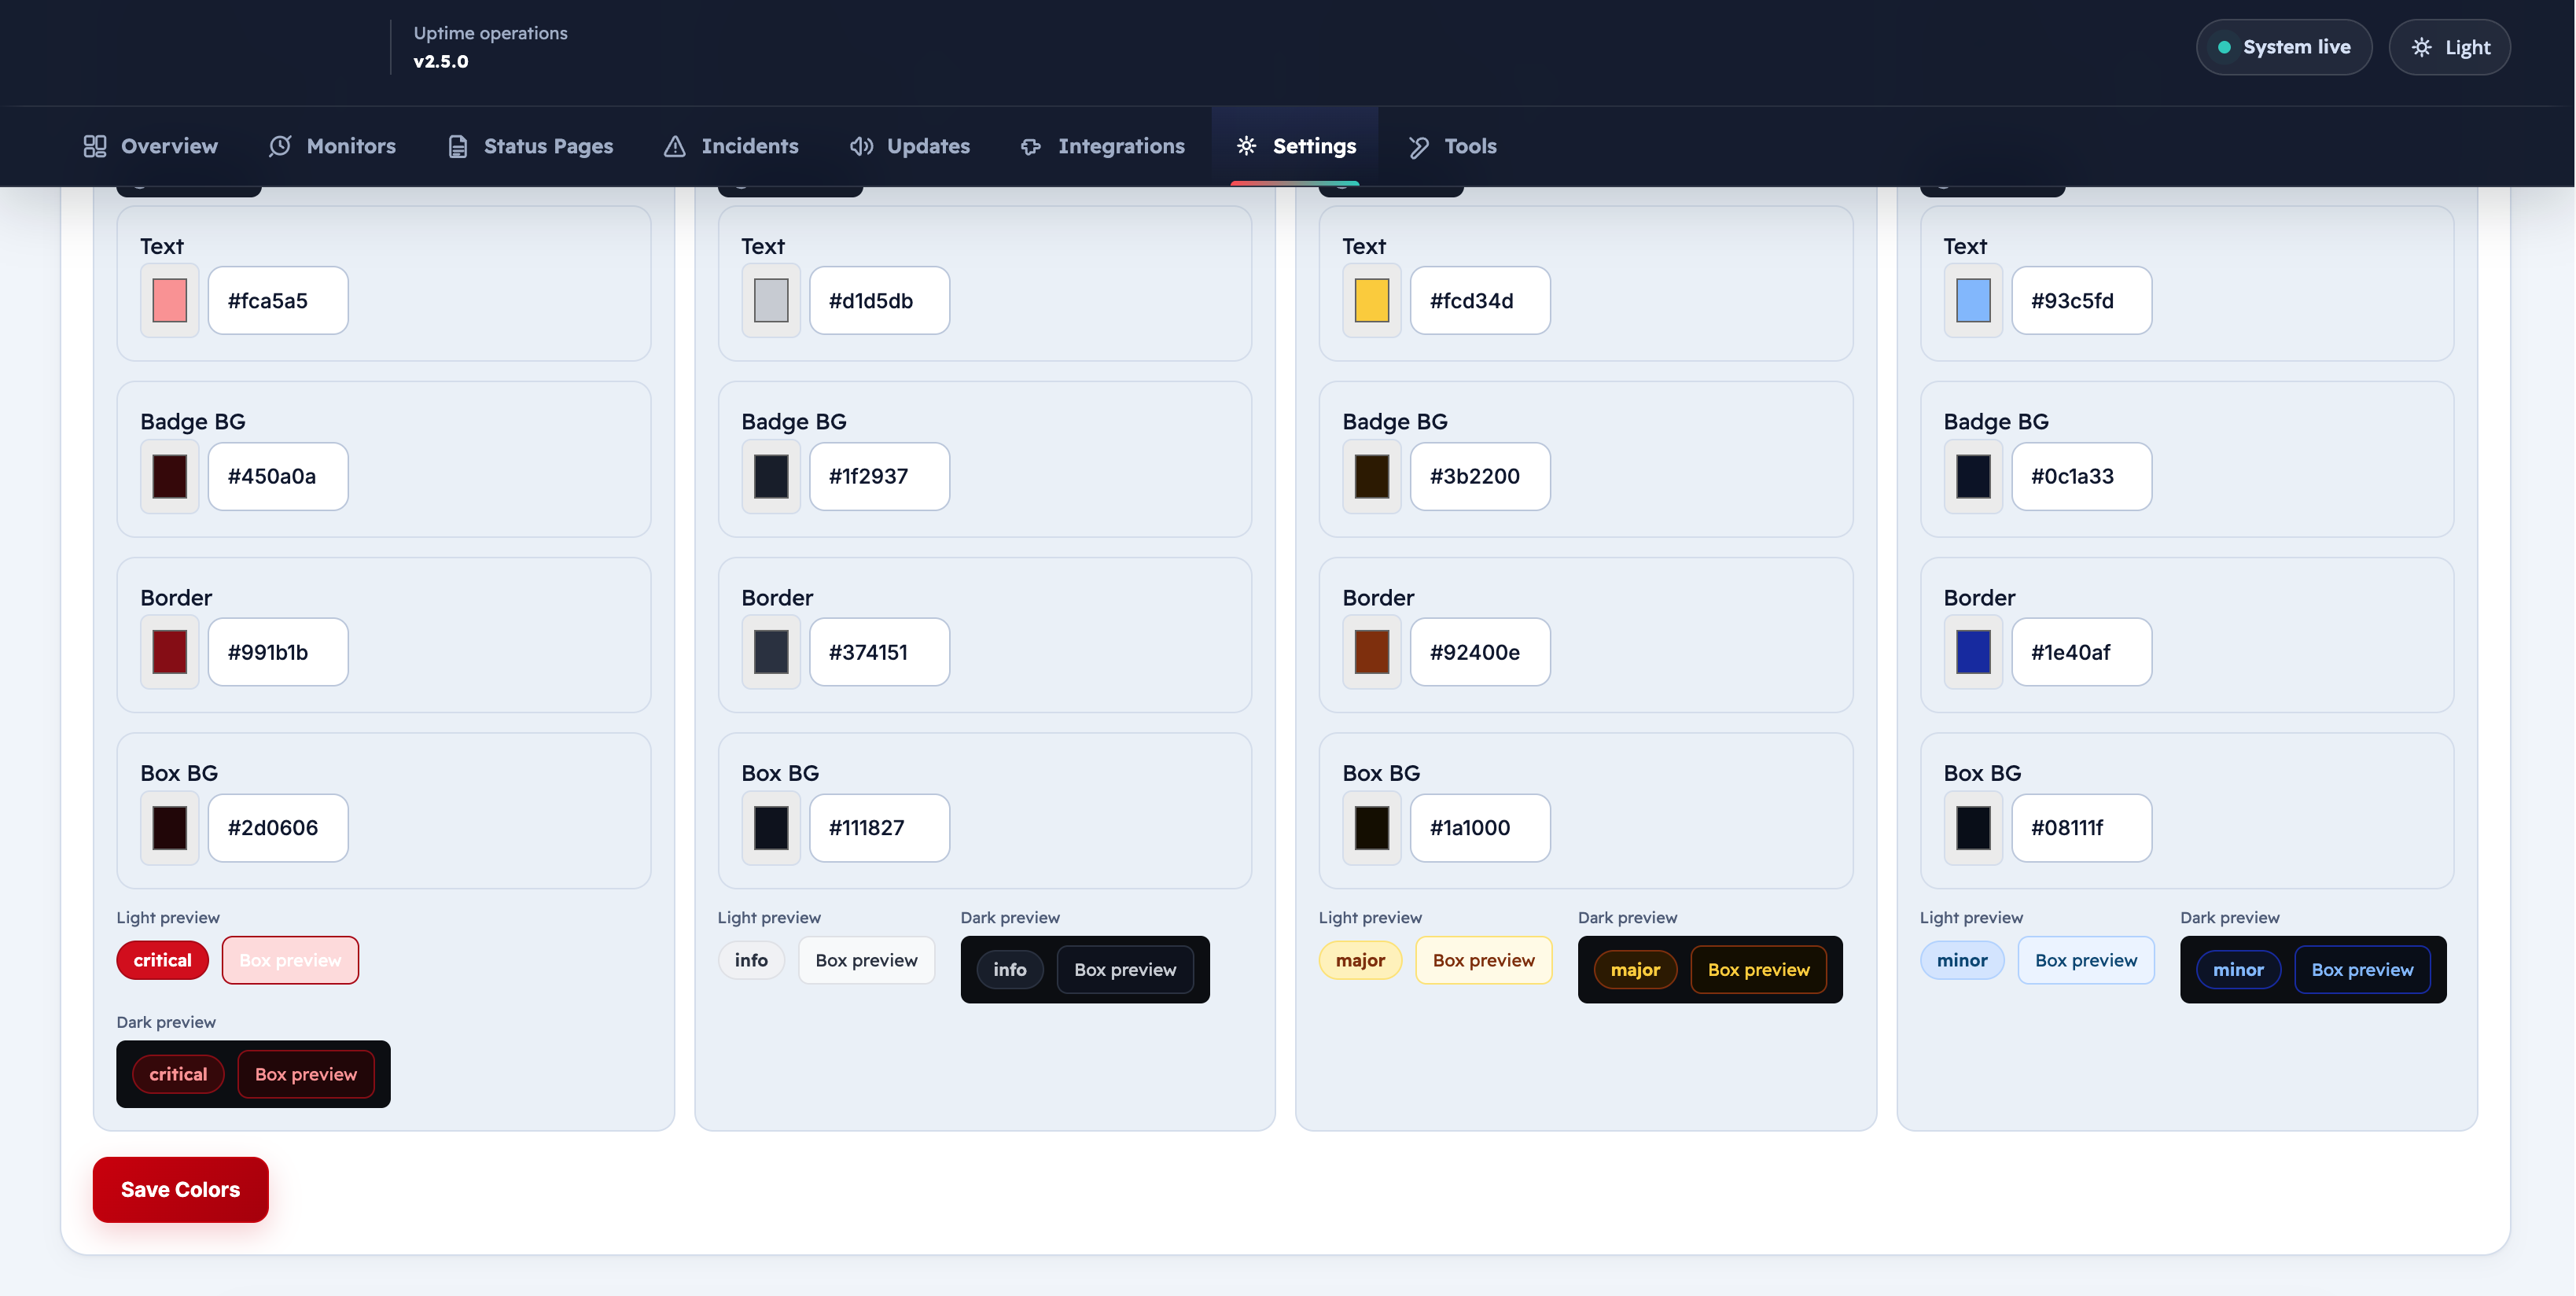This screenshot has height=1296, width=2576.
Task: Click the Overview grid icon
Action: [x=95, y=146]
